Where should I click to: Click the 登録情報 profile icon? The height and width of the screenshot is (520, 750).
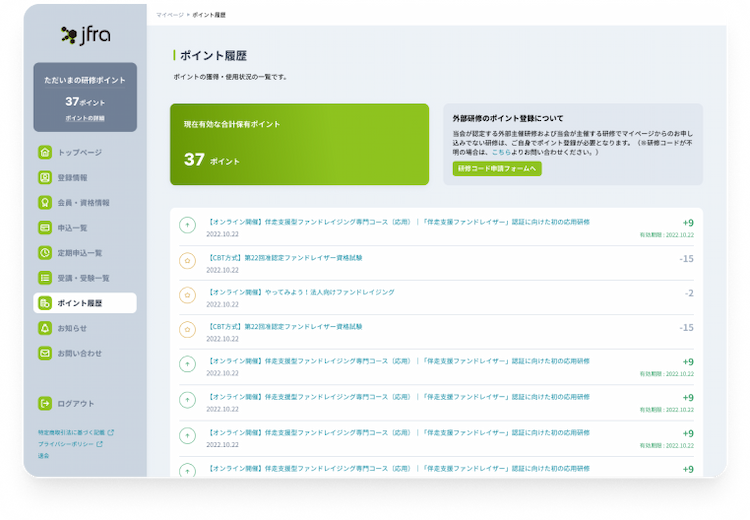click(45, 177)
